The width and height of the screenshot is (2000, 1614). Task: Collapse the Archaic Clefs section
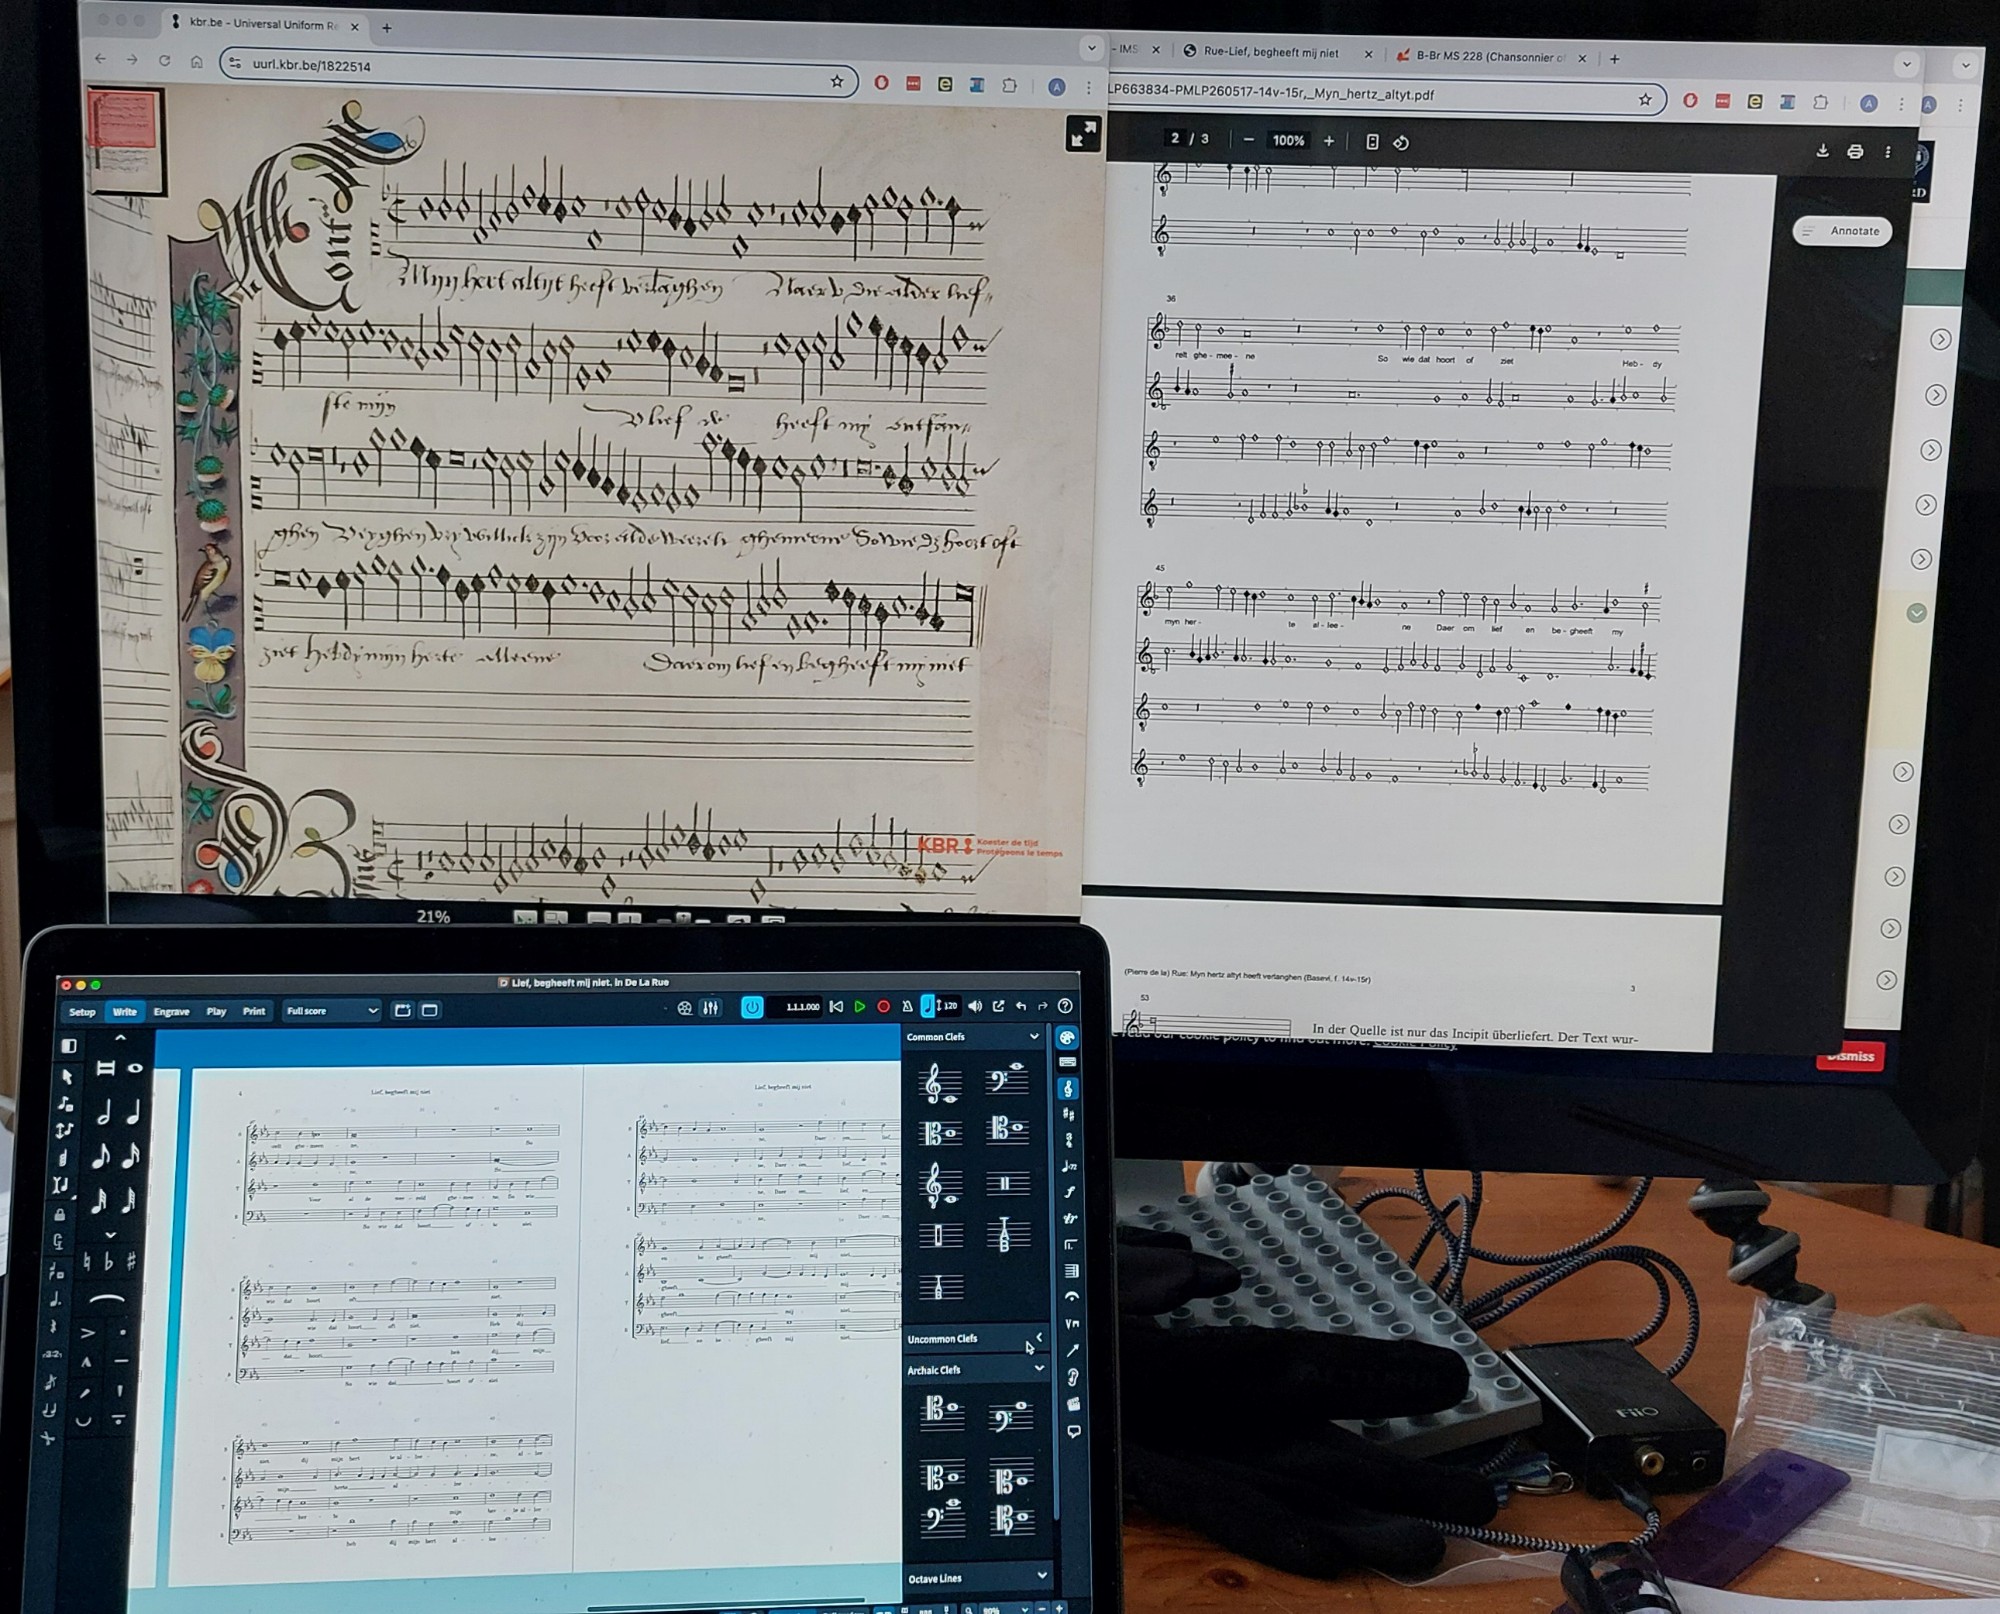coord(1039,1368)
